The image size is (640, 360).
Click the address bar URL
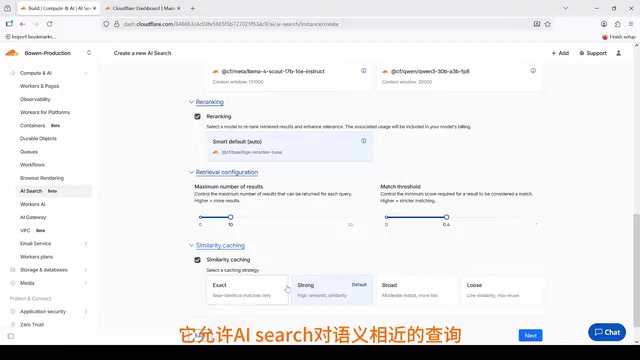click(x=231, y=24)
